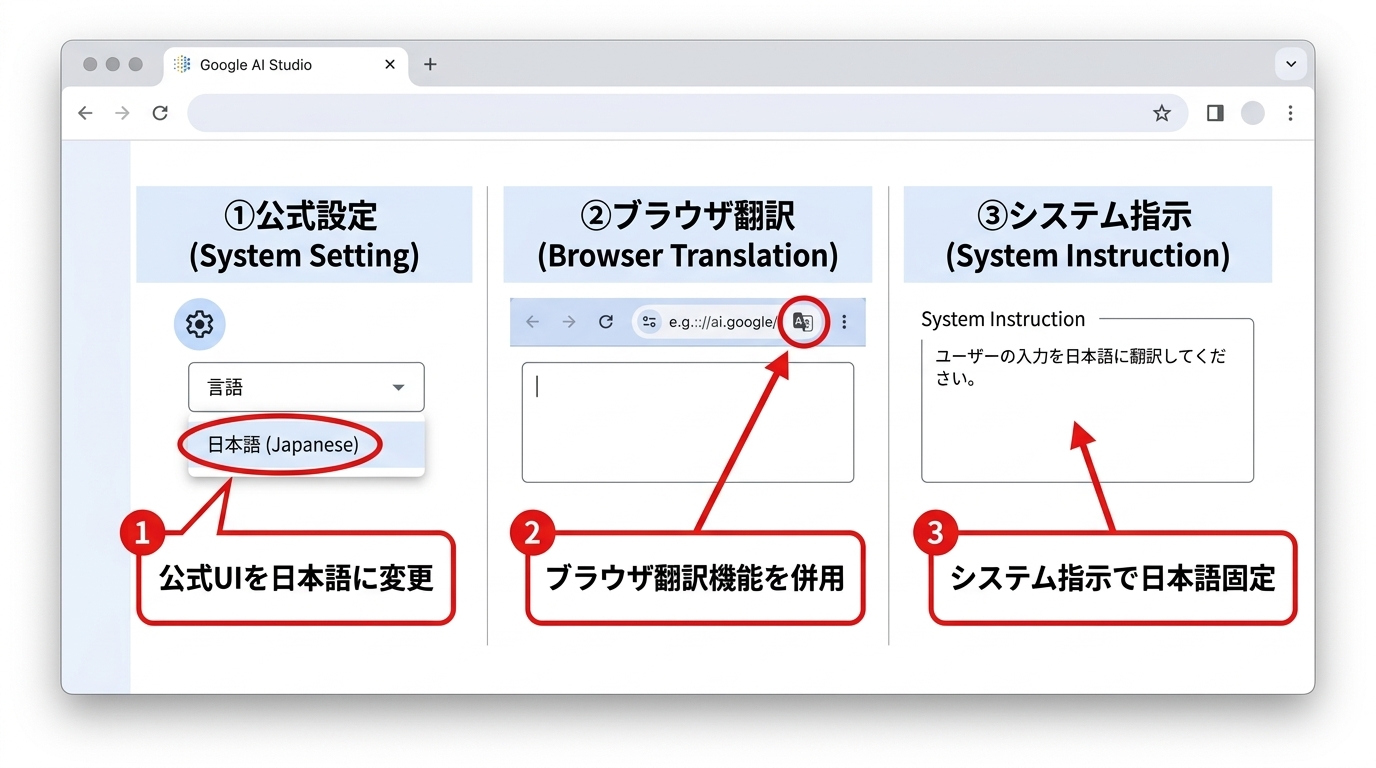The width and height of the screenshot is (1376, 768).
Task: Click the site info icon in mini address bar
Action: (x=649, y=322)
